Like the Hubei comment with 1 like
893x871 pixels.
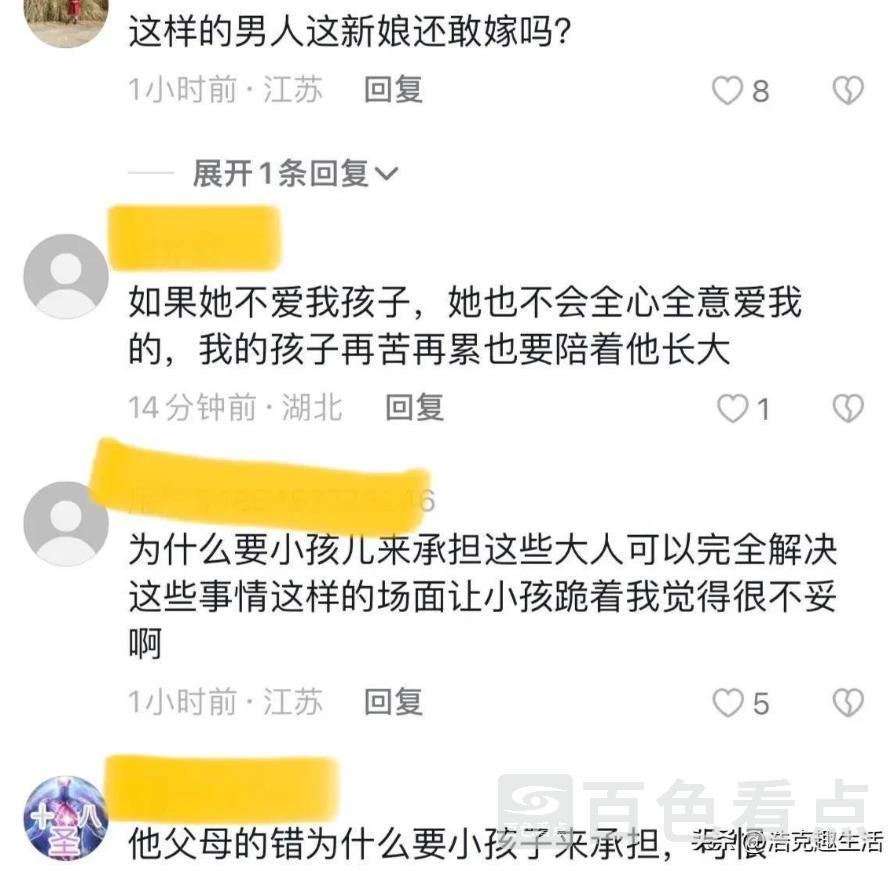[x=732, y=408]
